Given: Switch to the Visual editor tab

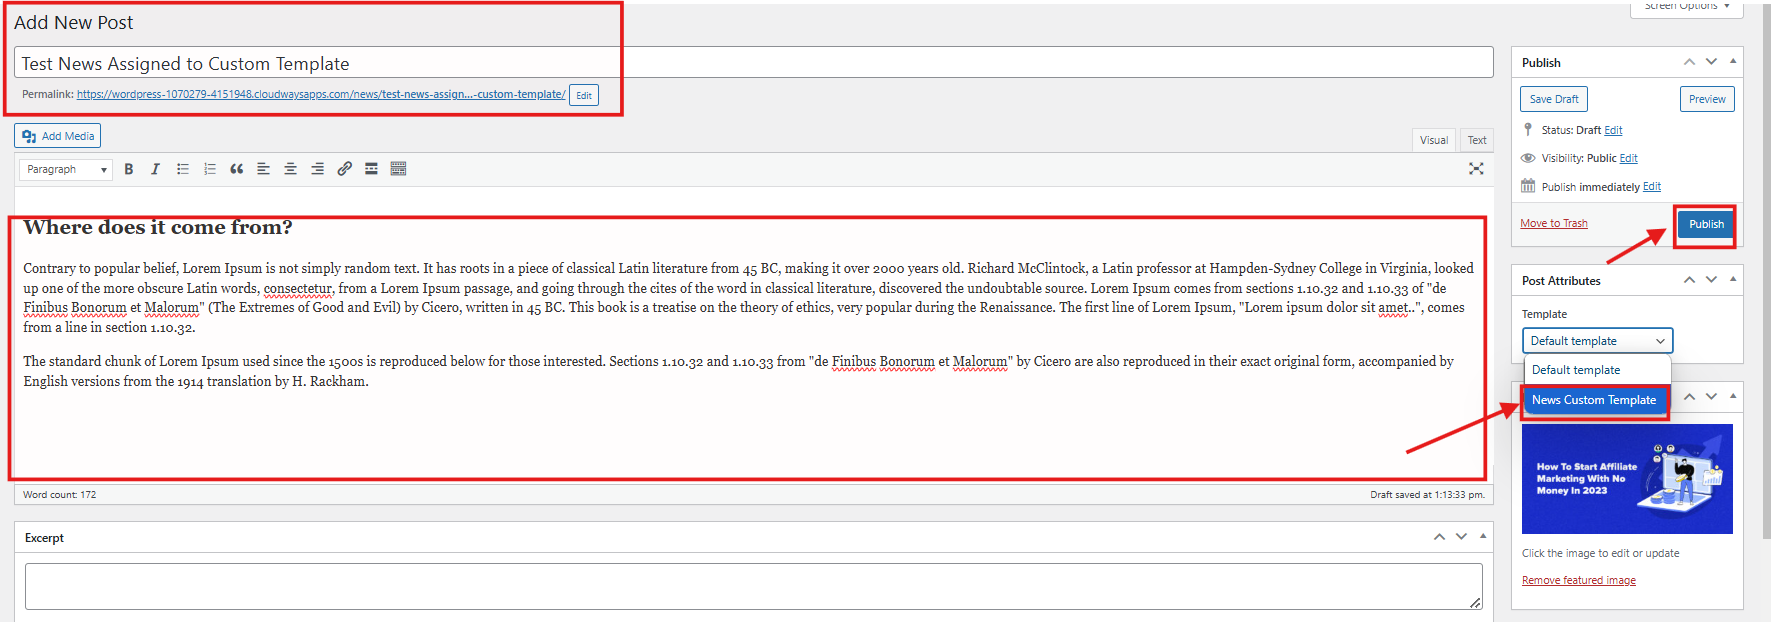Looking at the screenshot, I should [x=1434, y=140].
